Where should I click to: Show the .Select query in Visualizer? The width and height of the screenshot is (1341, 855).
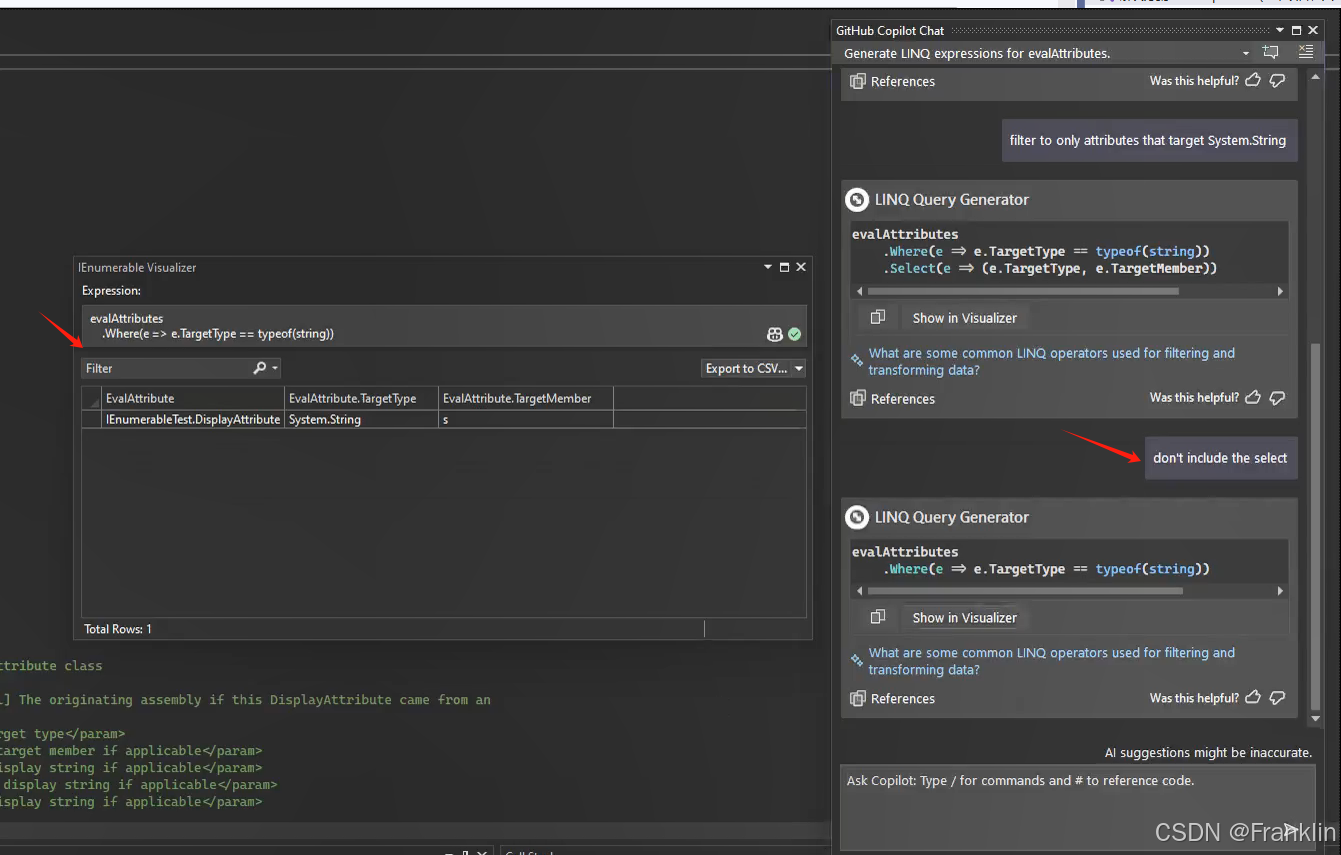(964, 318)
